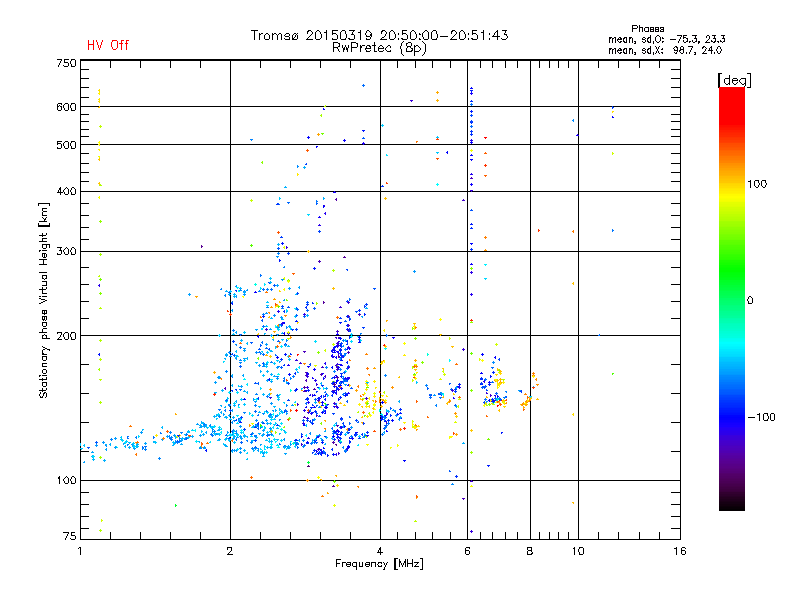Select the 'mean, sd,O: -75.3, 23.3' line
800x600 pixels.
pyautogui.click(x=666, y=39)
